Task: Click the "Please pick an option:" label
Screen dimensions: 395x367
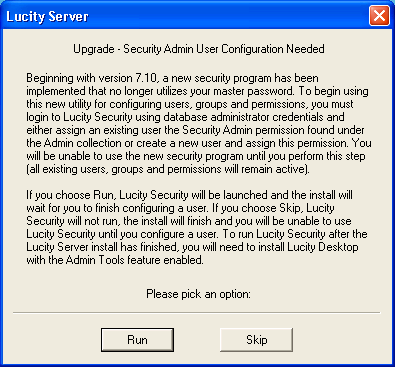Action: [198, 294]
